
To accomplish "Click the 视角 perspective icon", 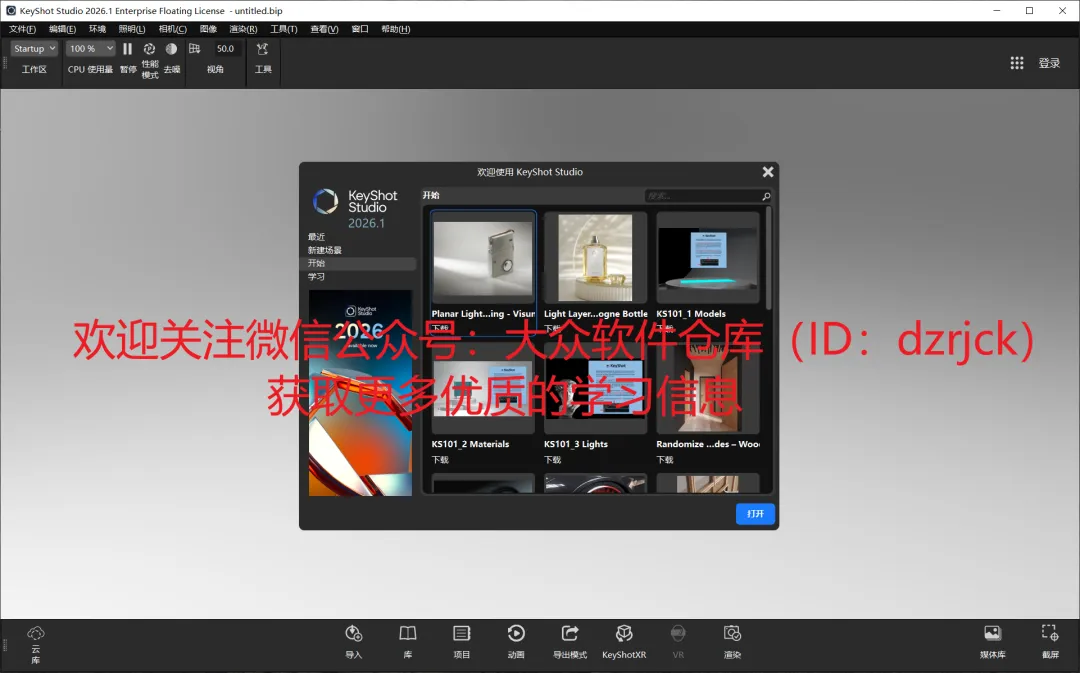I will [195, 49].
